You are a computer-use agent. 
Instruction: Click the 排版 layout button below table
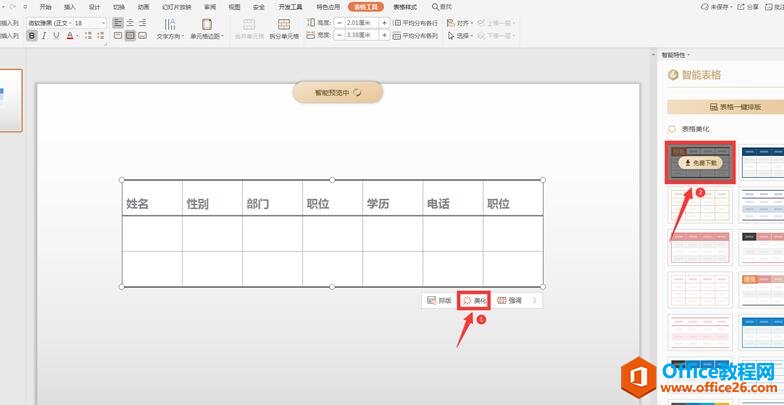coord(440,300)
